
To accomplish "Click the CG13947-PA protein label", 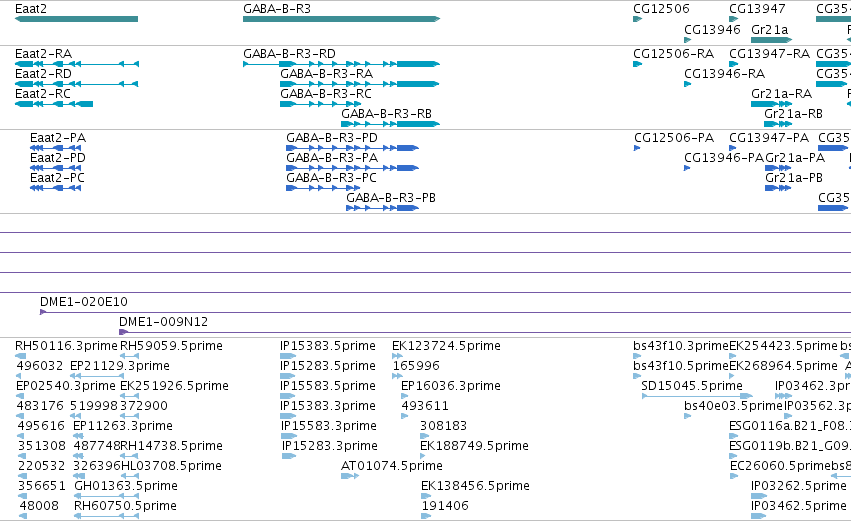I will click(769, 138).
